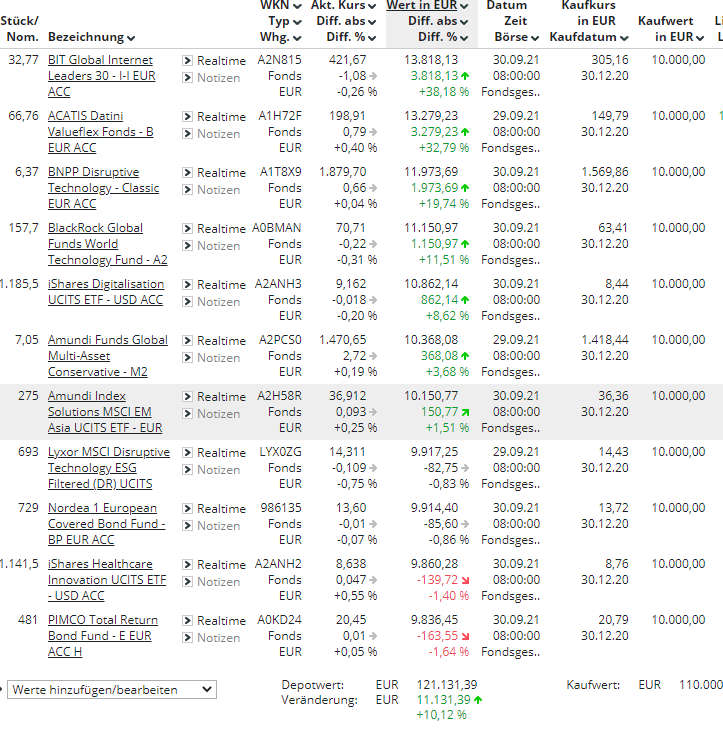This screenshot has width=723, height=734.
Task: Open Realtime arrow icon for iShares Digitalisation
Action: 187,285
